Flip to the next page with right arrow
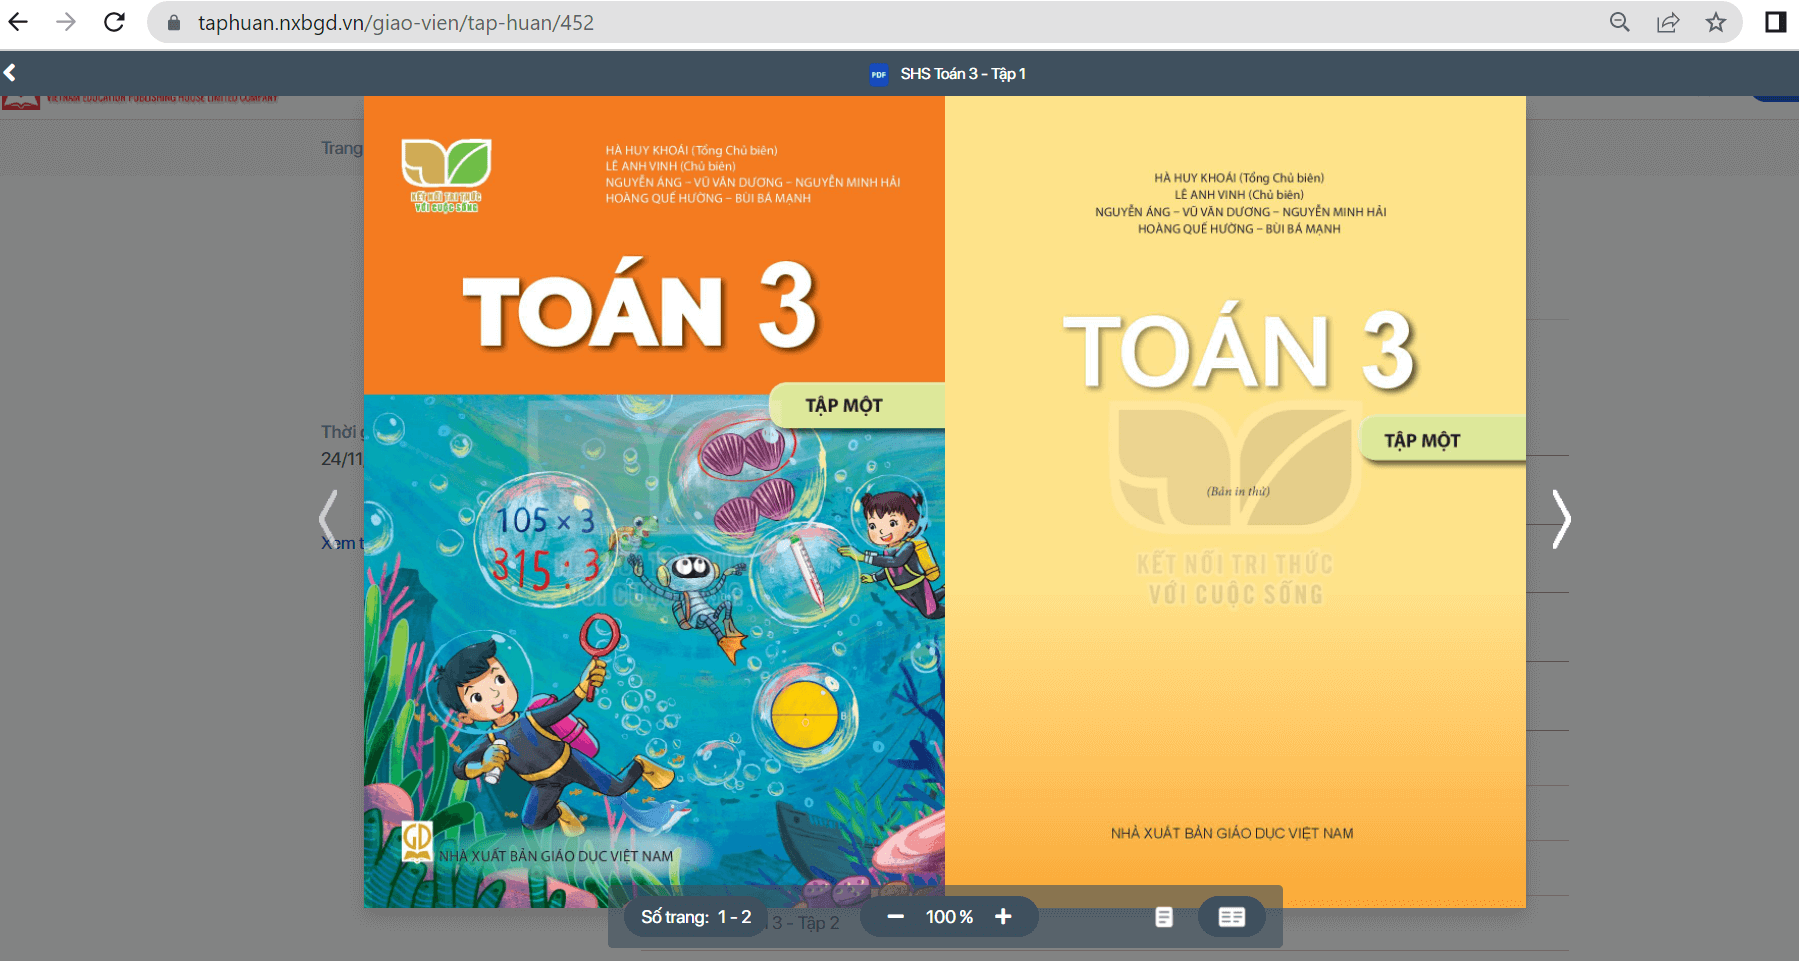The height and width of the screenshot is (961, 1799). 1561,519
